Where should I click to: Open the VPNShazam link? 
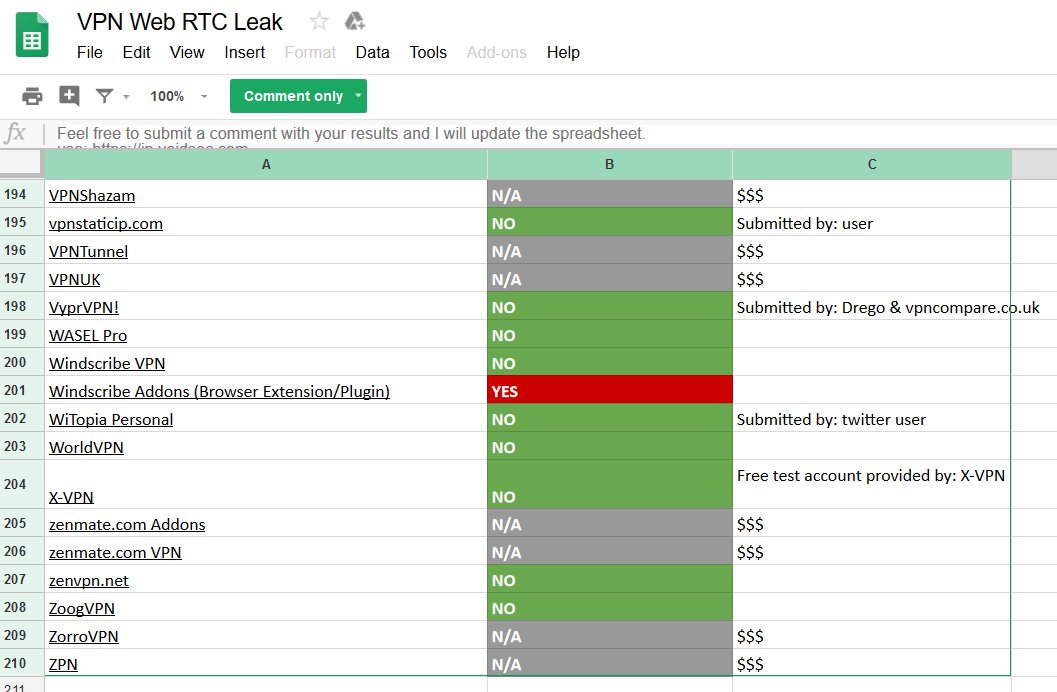[x=92, y=195]
